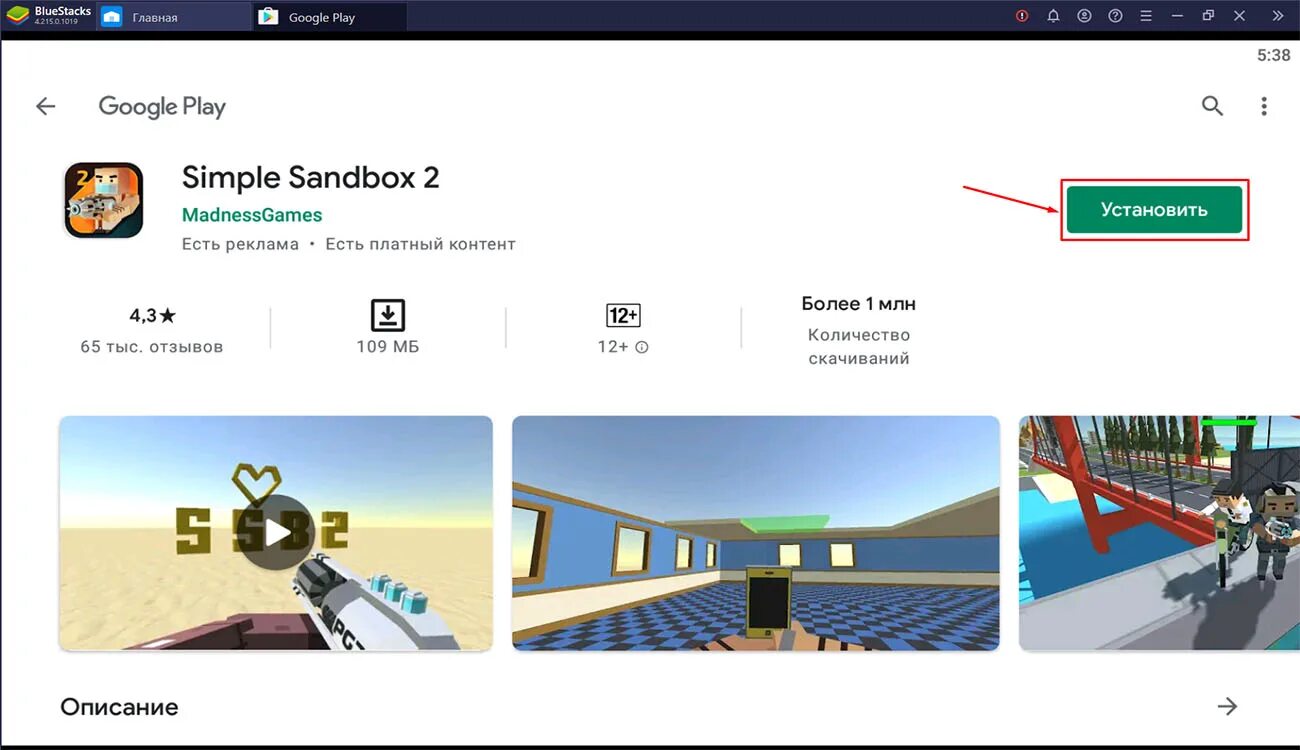Screen dimensions: 1300x750
Task: Open the MadnessGames developer link
Action: 251,214
